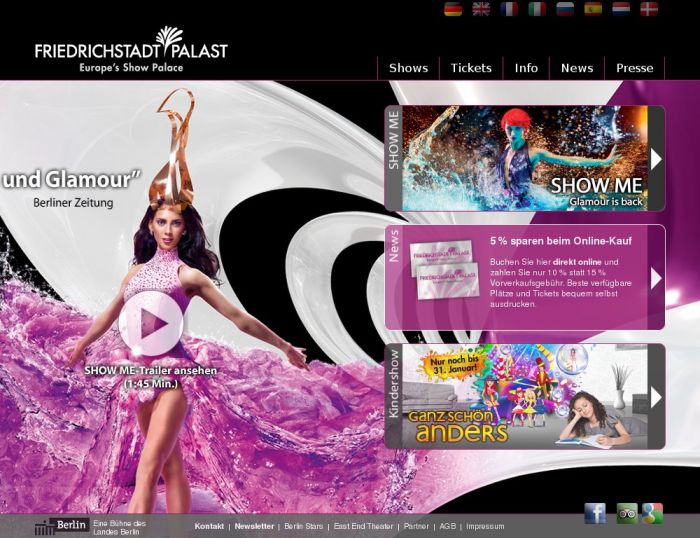Click the vertical 'News' tab label
The image size is (700, 538).
[x=393, y=246]
